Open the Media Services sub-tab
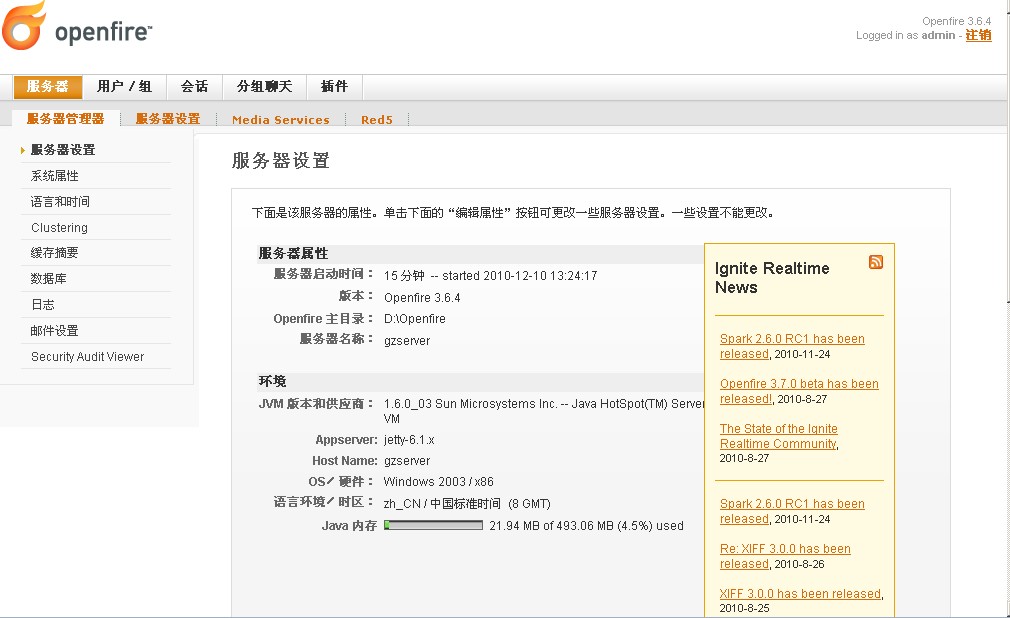Image resolution: width=1010 pixels, height=618 pixels. point(281,120)
